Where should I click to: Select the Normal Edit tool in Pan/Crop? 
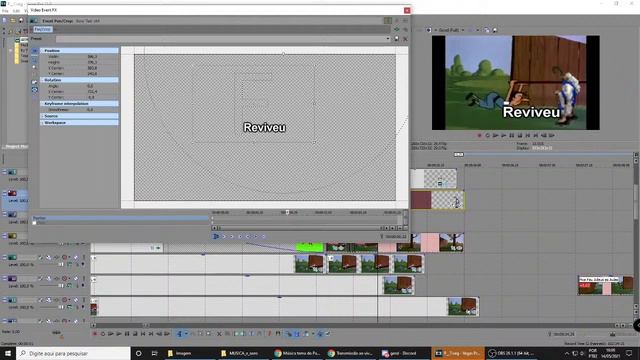coord(35,59)
